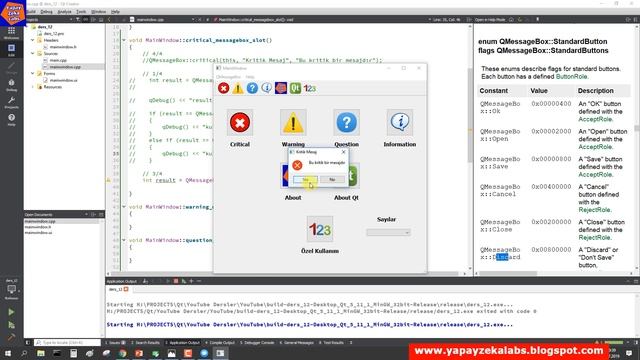Click the large Warning button
Image resolution: width=640 pixels, height=360 pixels.
[293, 122]
